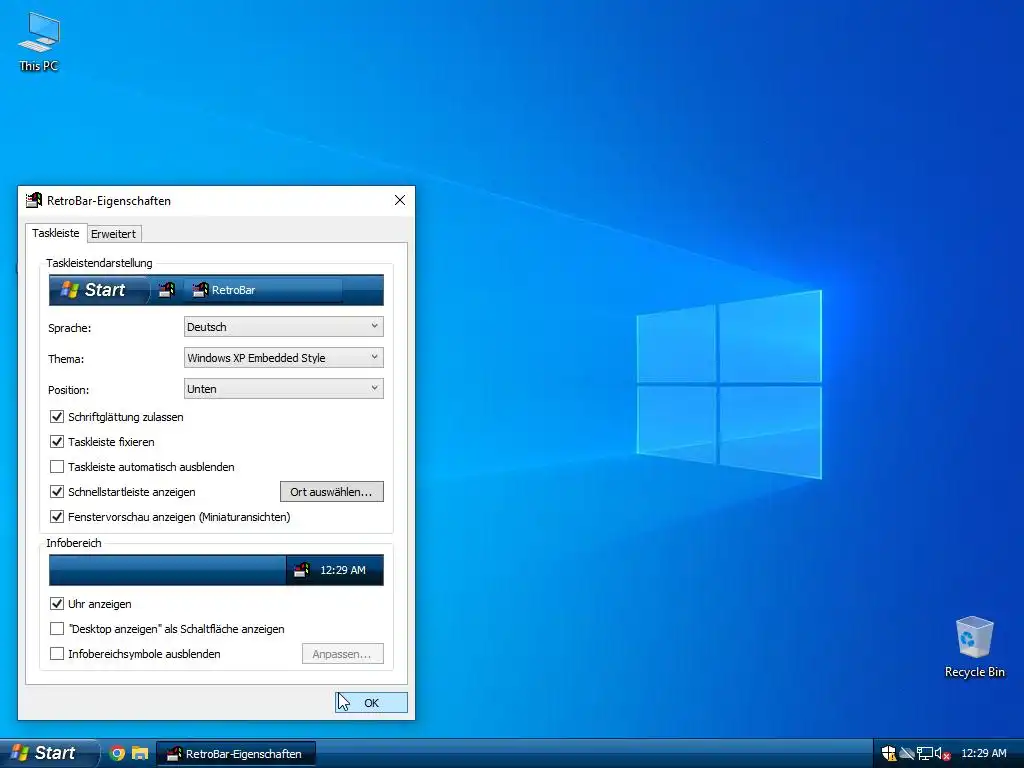Click the Ort auswählen... button
Viewport: 1024px width, 768px height.
coord(332,492)
